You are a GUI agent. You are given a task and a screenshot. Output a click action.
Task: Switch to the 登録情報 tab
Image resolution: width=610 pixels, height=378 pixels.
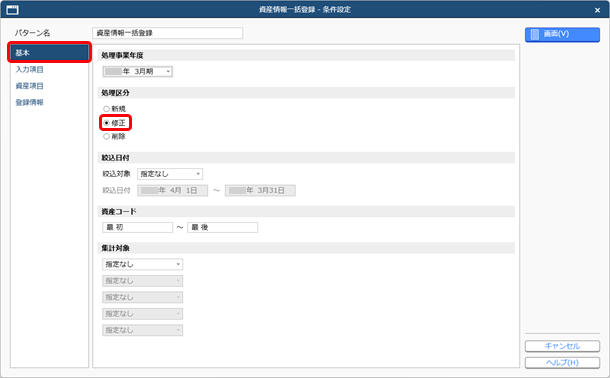(x=30, y=103)
